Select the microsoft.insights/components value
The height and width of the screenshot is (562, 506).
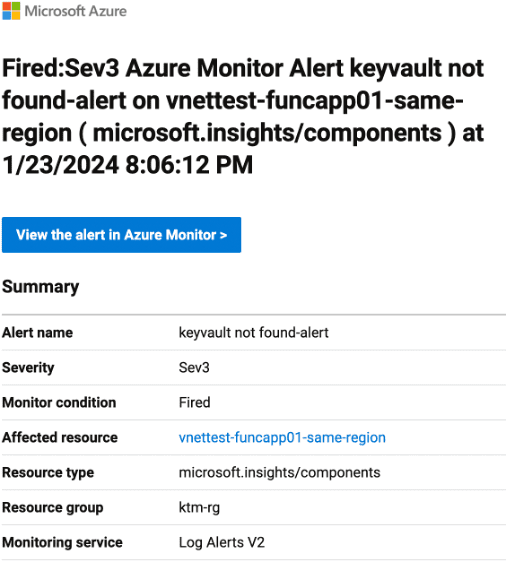(x=280, y=472)
